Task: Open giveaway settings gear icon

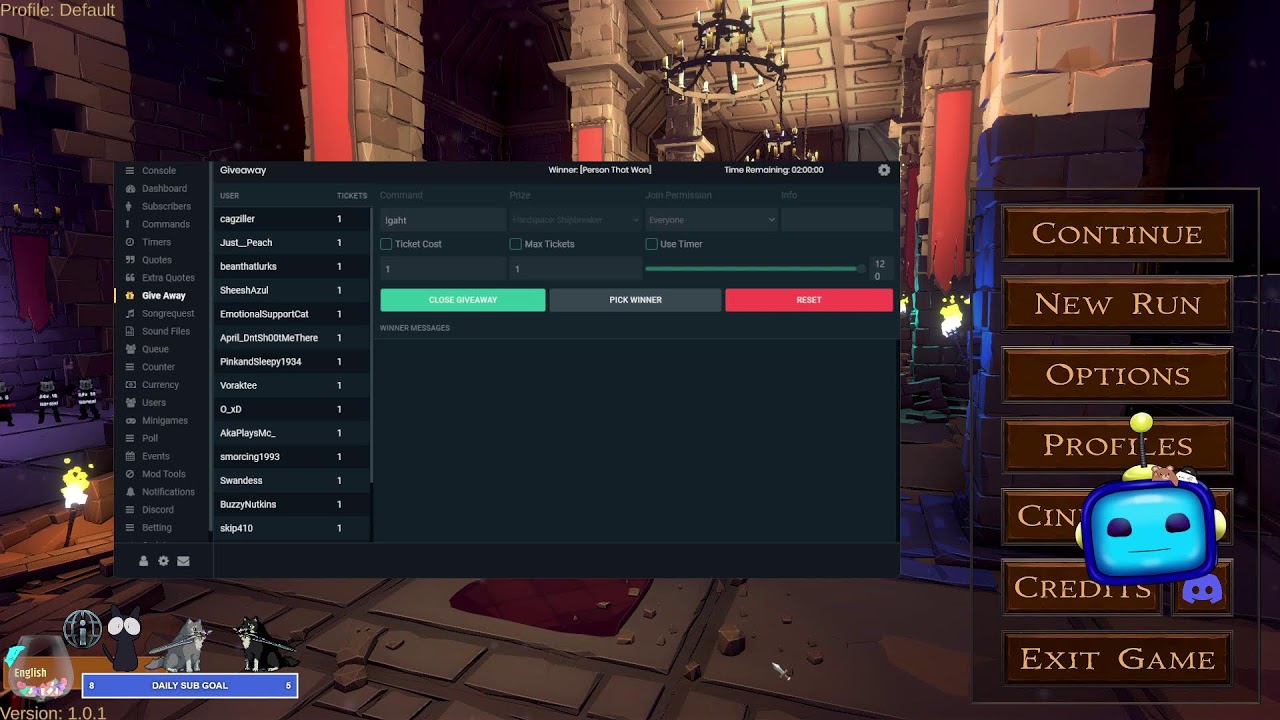Action: pyautogui.click(x=884, y=170)
